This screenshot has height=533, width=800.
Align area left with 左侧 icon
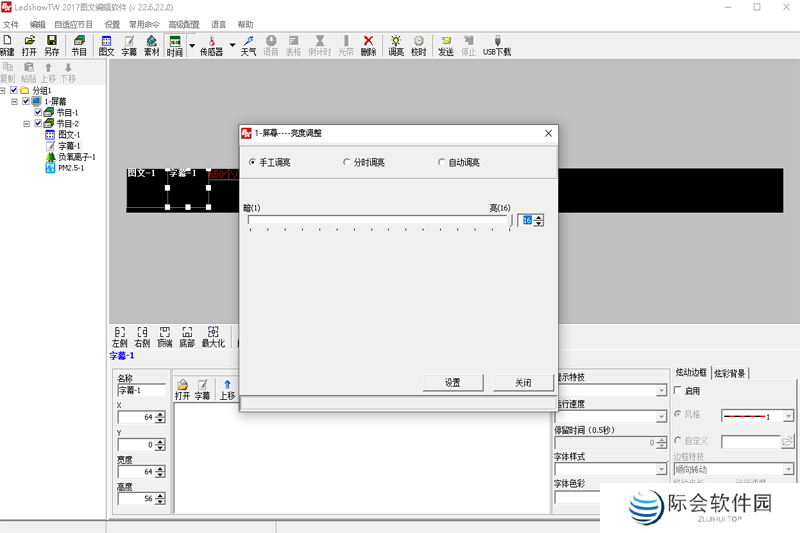[119, 337]
